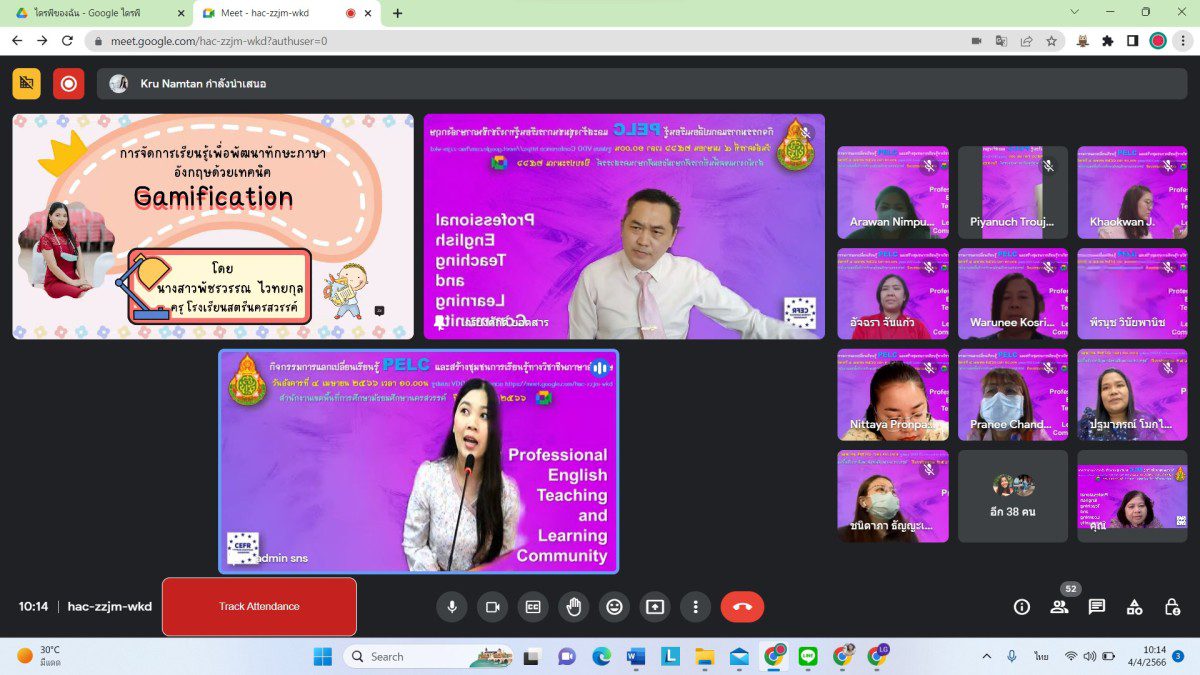Select Khaokwan J. participant tile

(x=1132, y=192)
